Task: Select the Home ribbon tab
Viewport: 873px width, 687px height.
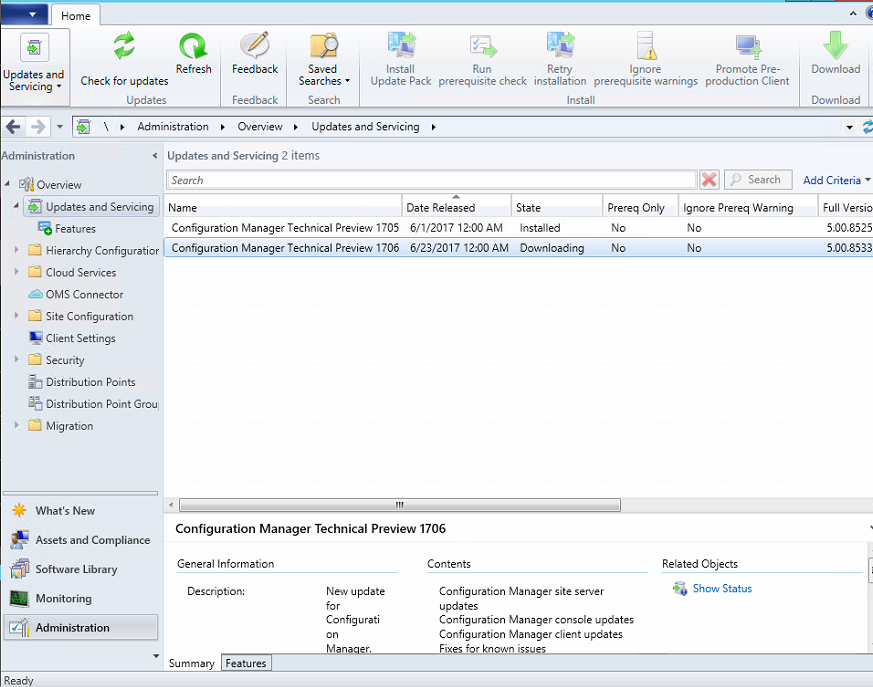Action: pyautogui.click(x=76, y=16)
